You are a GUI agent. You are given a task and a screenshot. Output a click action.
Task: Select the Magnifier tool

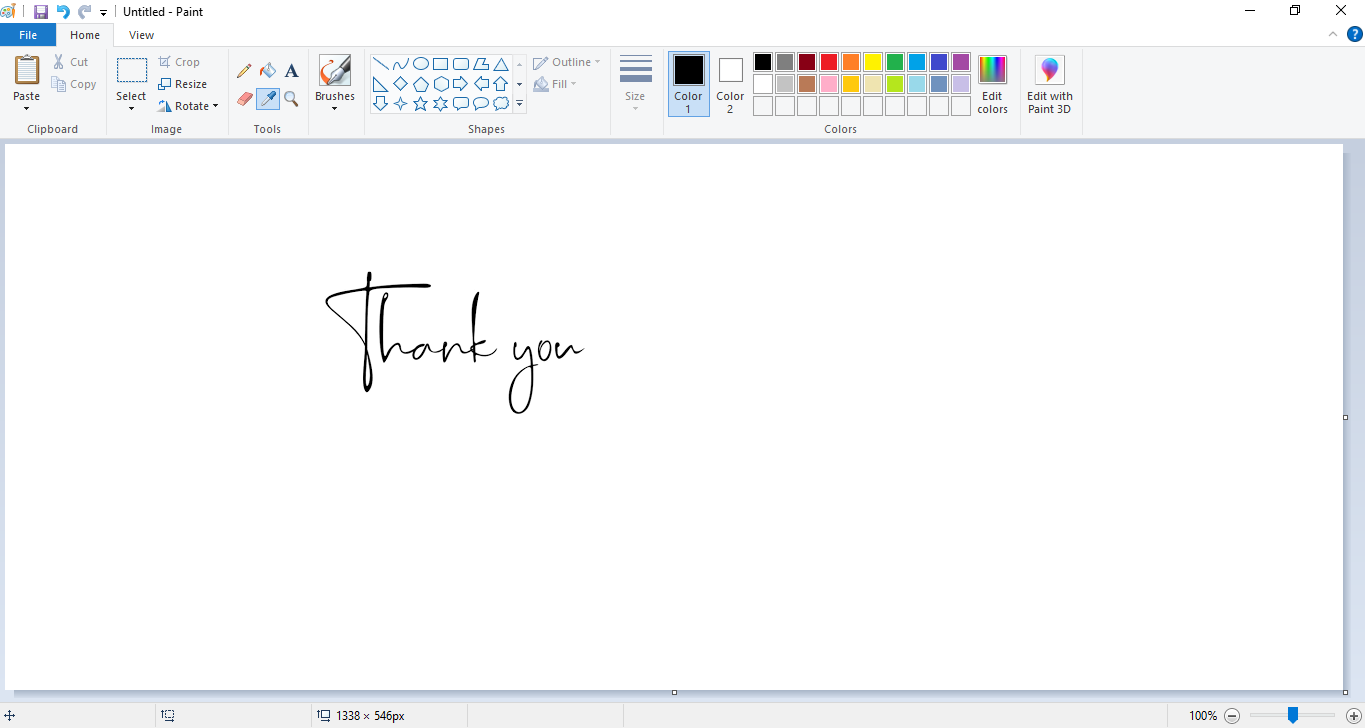point(291,99)
